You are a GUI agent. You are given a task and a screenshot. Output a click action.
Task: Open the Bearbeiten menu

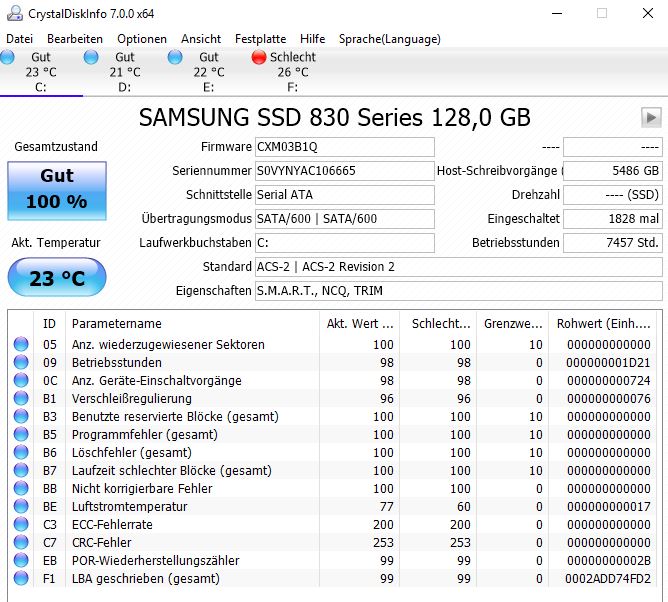(75, 39)
